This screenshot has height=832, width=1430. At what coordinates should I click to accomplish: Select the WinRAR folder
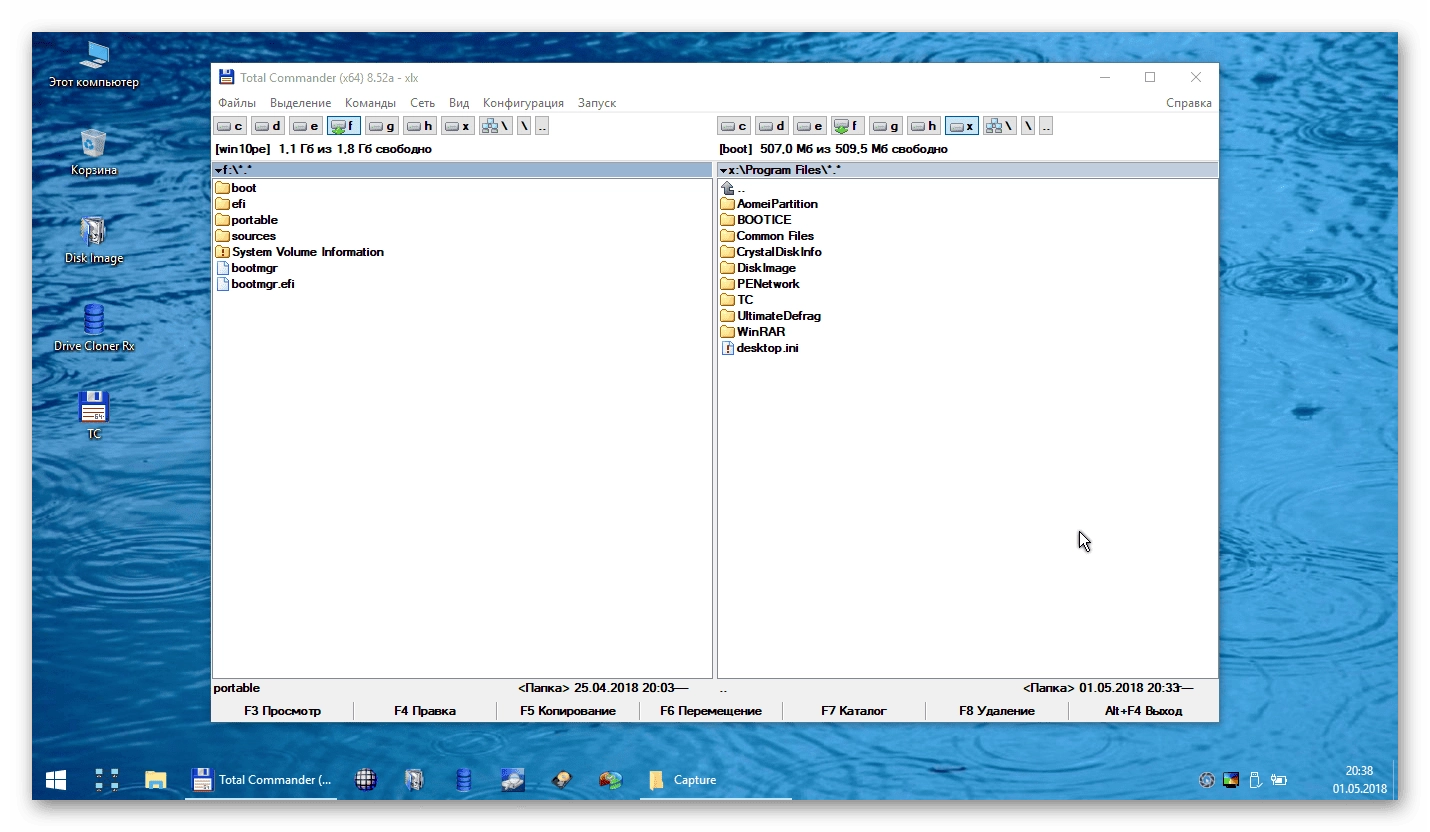pyautogui.click(x=753, y=332)
